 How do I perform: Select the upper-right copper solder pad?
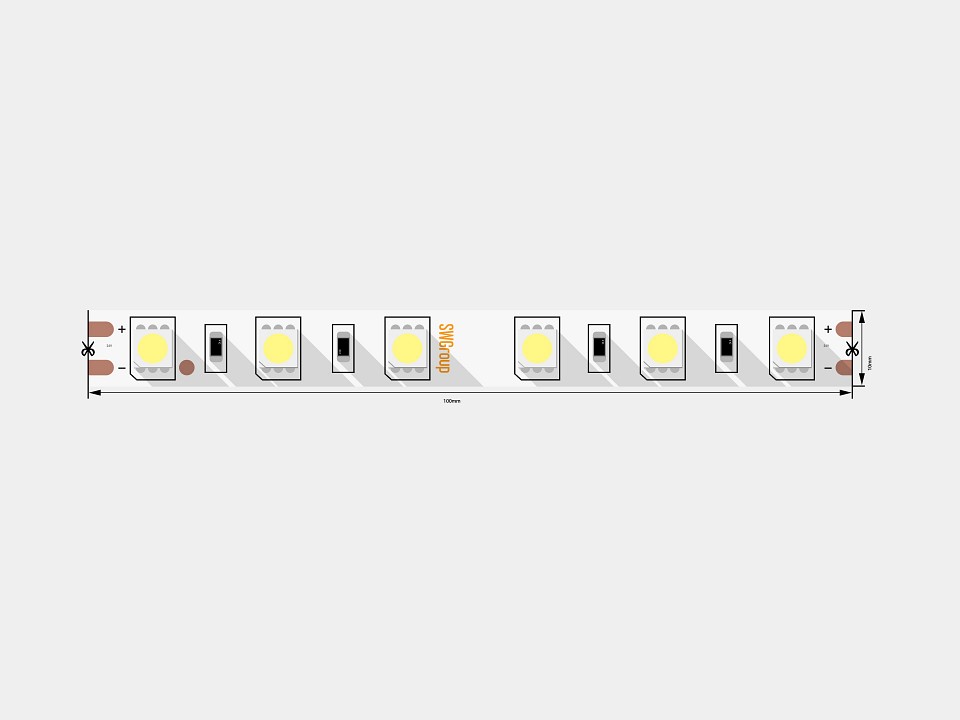click(x=844, y=329)
